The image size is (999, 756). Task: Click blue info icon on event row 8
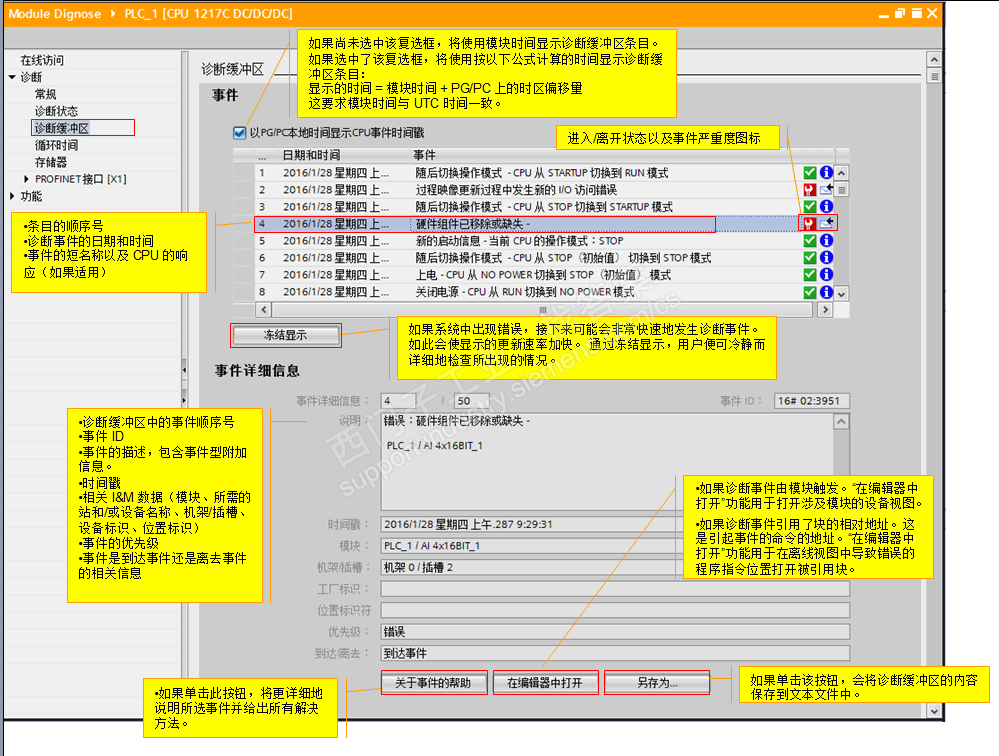[826, 292]
